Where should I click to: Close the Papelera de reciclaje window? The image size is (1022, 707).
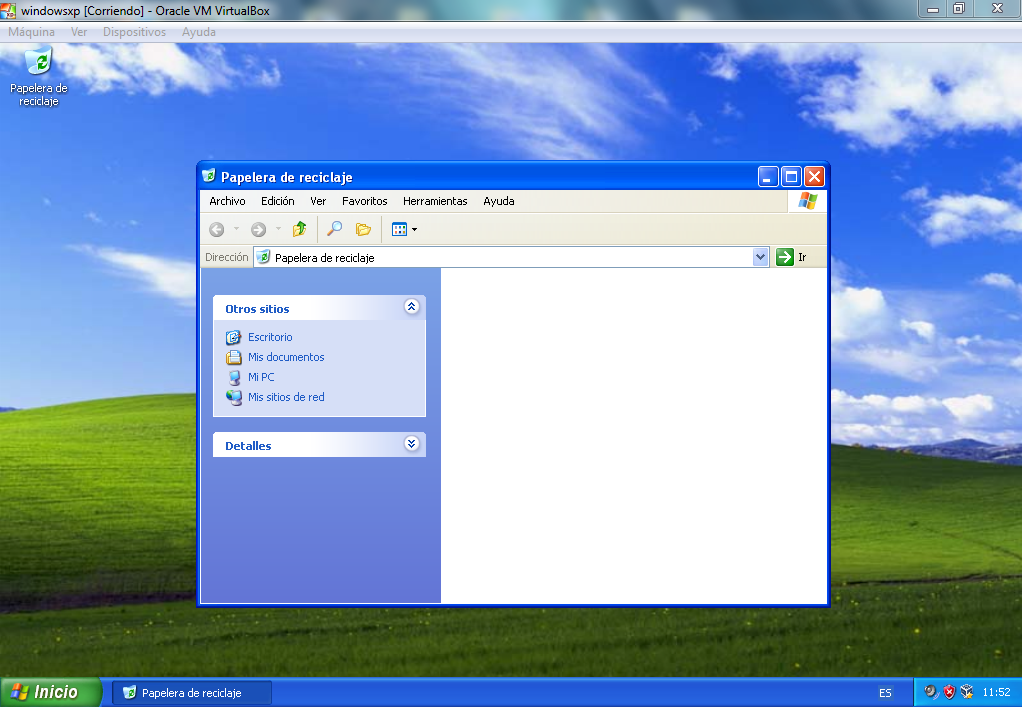point(815,177)
